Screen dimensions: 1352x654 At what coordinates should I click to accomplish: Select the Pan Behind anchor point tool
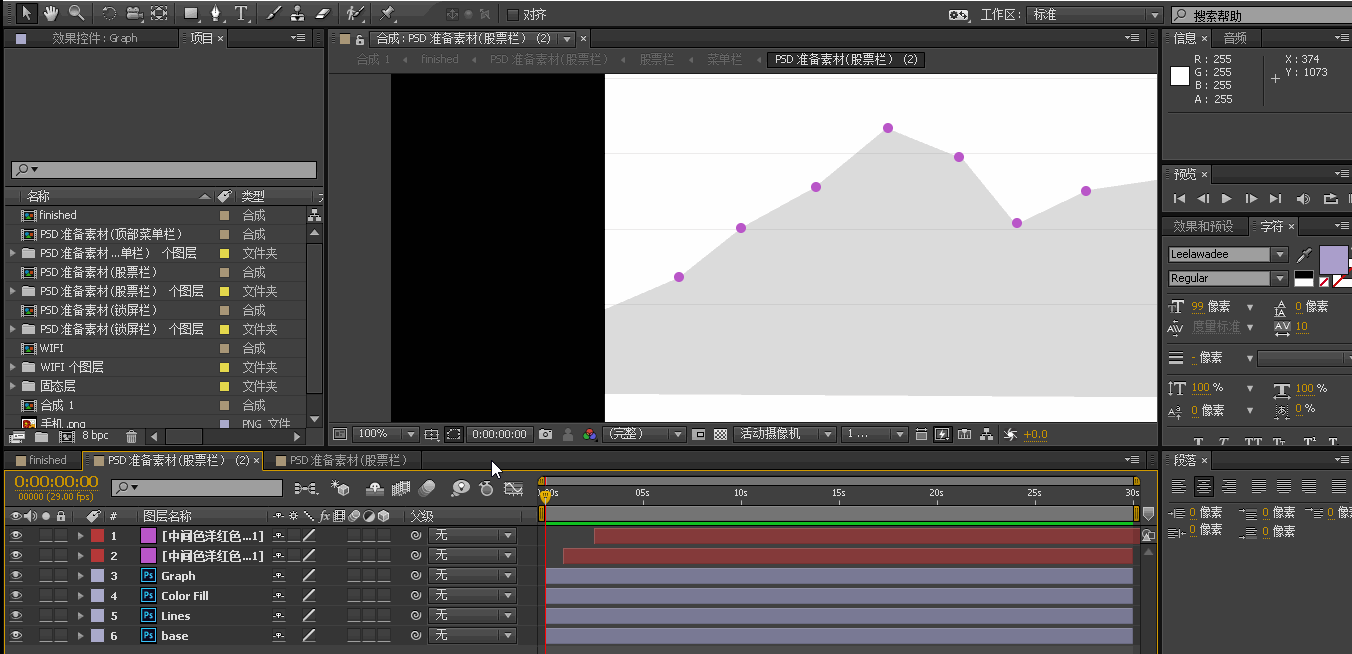(159, 13)
